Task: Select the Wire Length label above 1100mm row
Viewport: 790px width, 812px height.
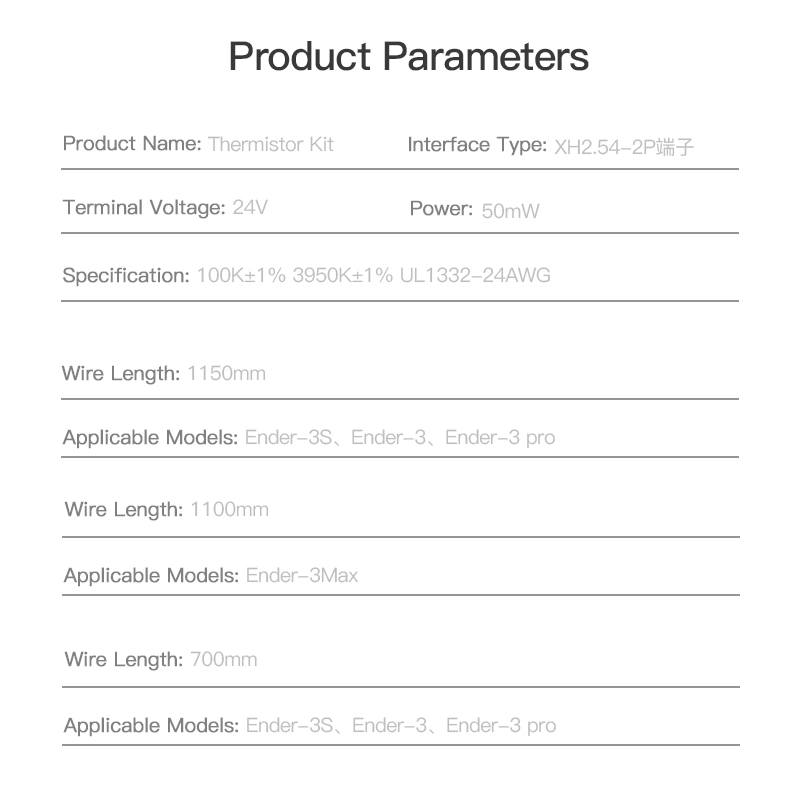Action: click(x=124, y=510)
